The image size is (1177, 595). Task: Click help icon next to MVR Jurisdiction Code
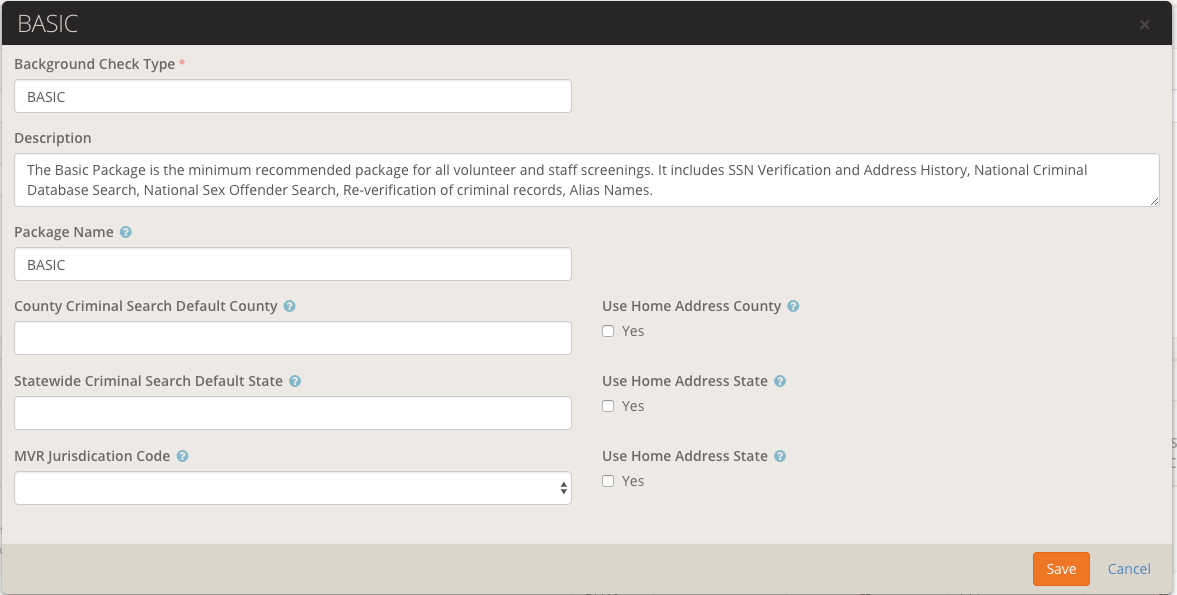182,456
